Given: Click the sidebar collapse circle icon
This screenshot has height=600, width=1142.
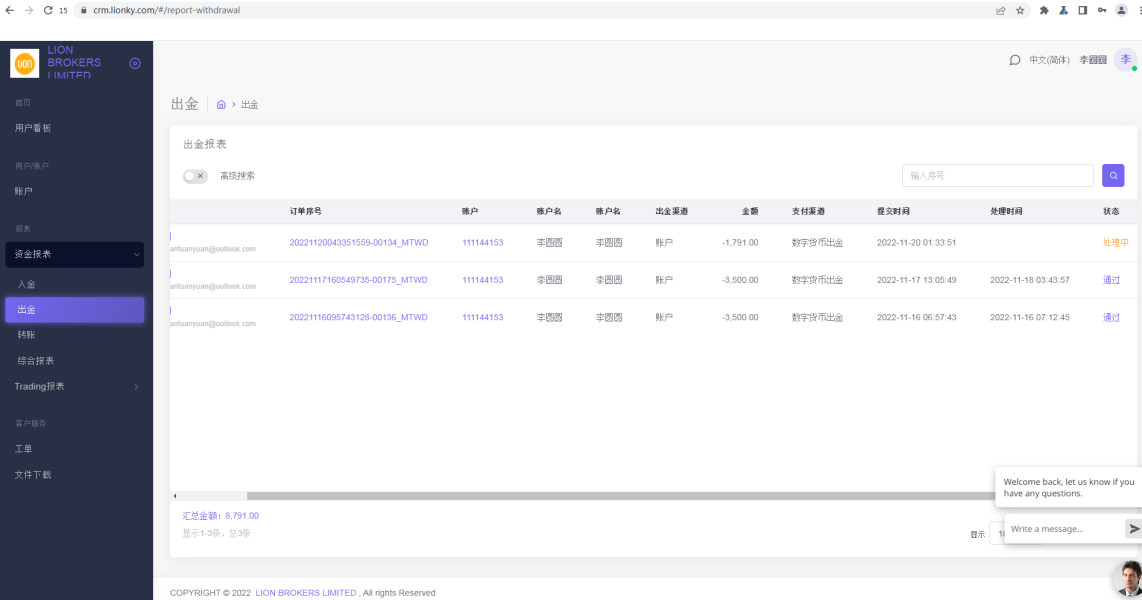Looking at the screenshot, I should pyautogui.click(x=135, y=63).
